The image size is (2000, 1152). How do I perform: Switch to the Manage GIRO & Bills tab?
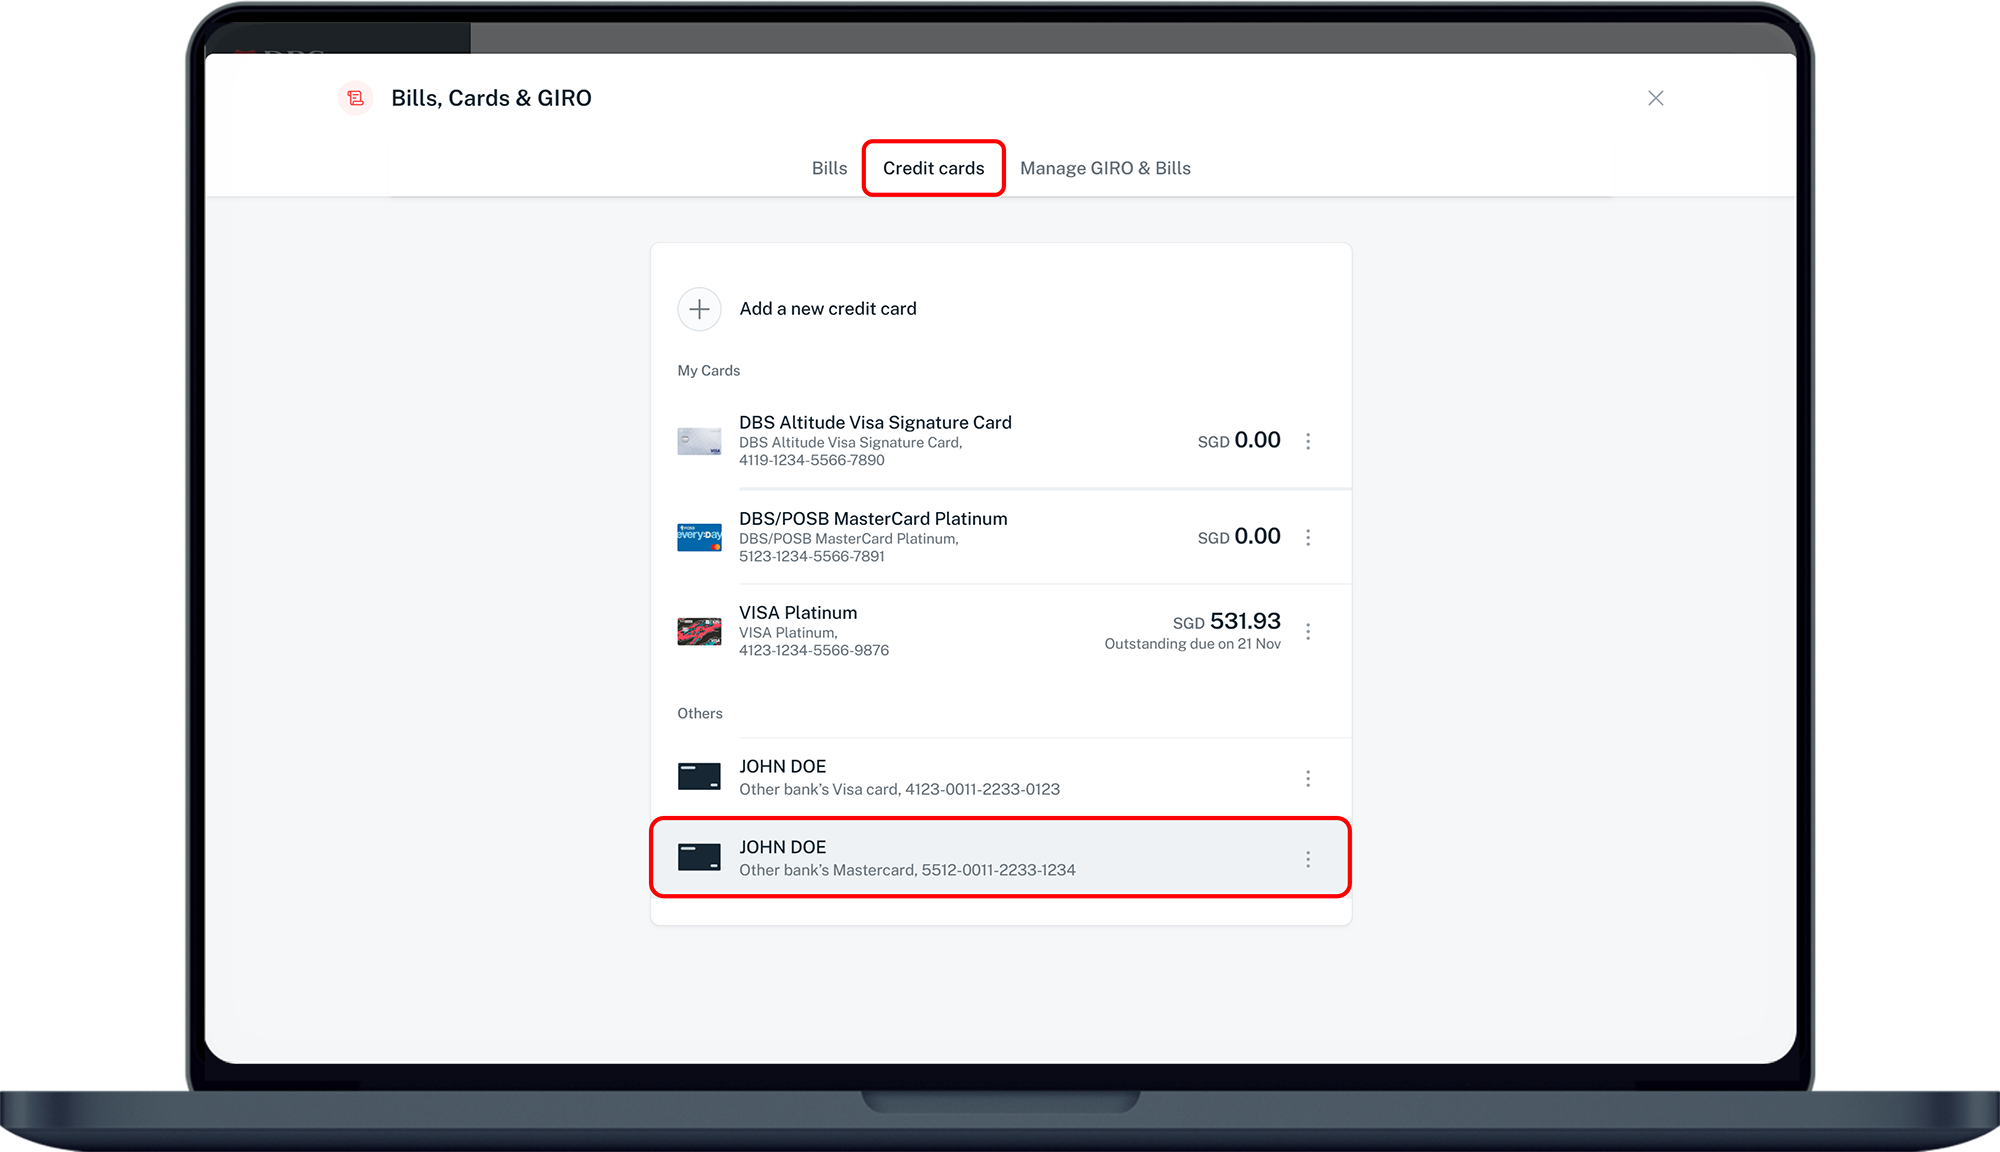[x=1105, y=168]
